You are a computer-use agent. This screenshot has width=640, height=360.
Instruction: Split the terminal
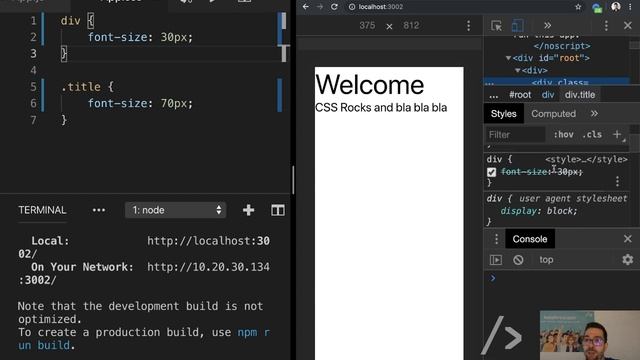click(278, 210)
